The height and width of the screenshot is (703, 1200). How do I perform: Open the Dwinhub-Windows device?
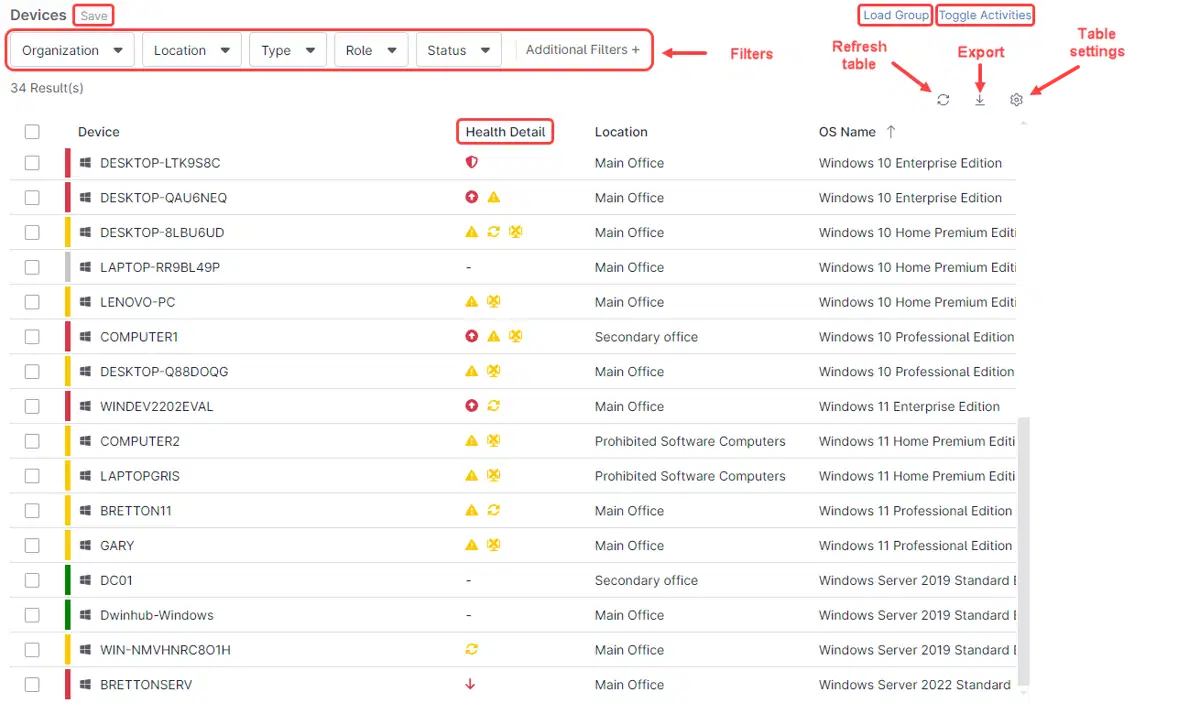coord(157,615)
